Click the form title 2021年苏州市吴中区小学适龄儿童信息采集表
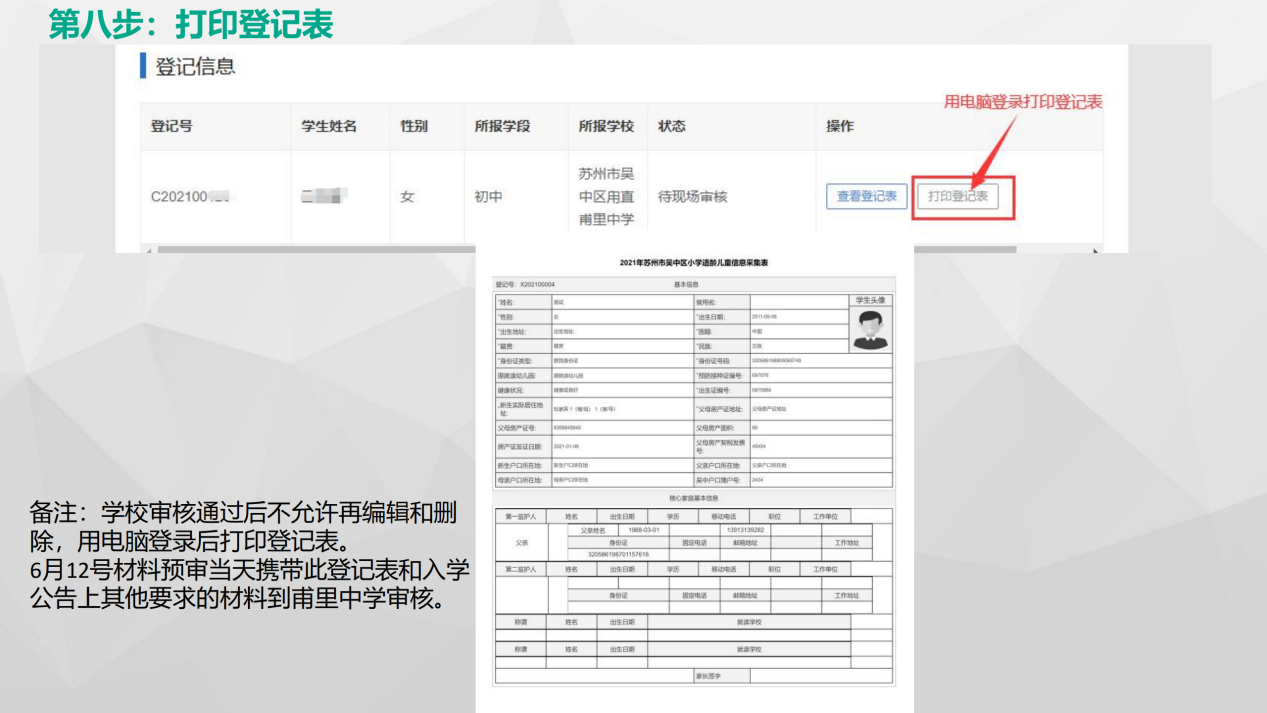The height and width of the screenshot is (713, 1267). pos(691,262)
